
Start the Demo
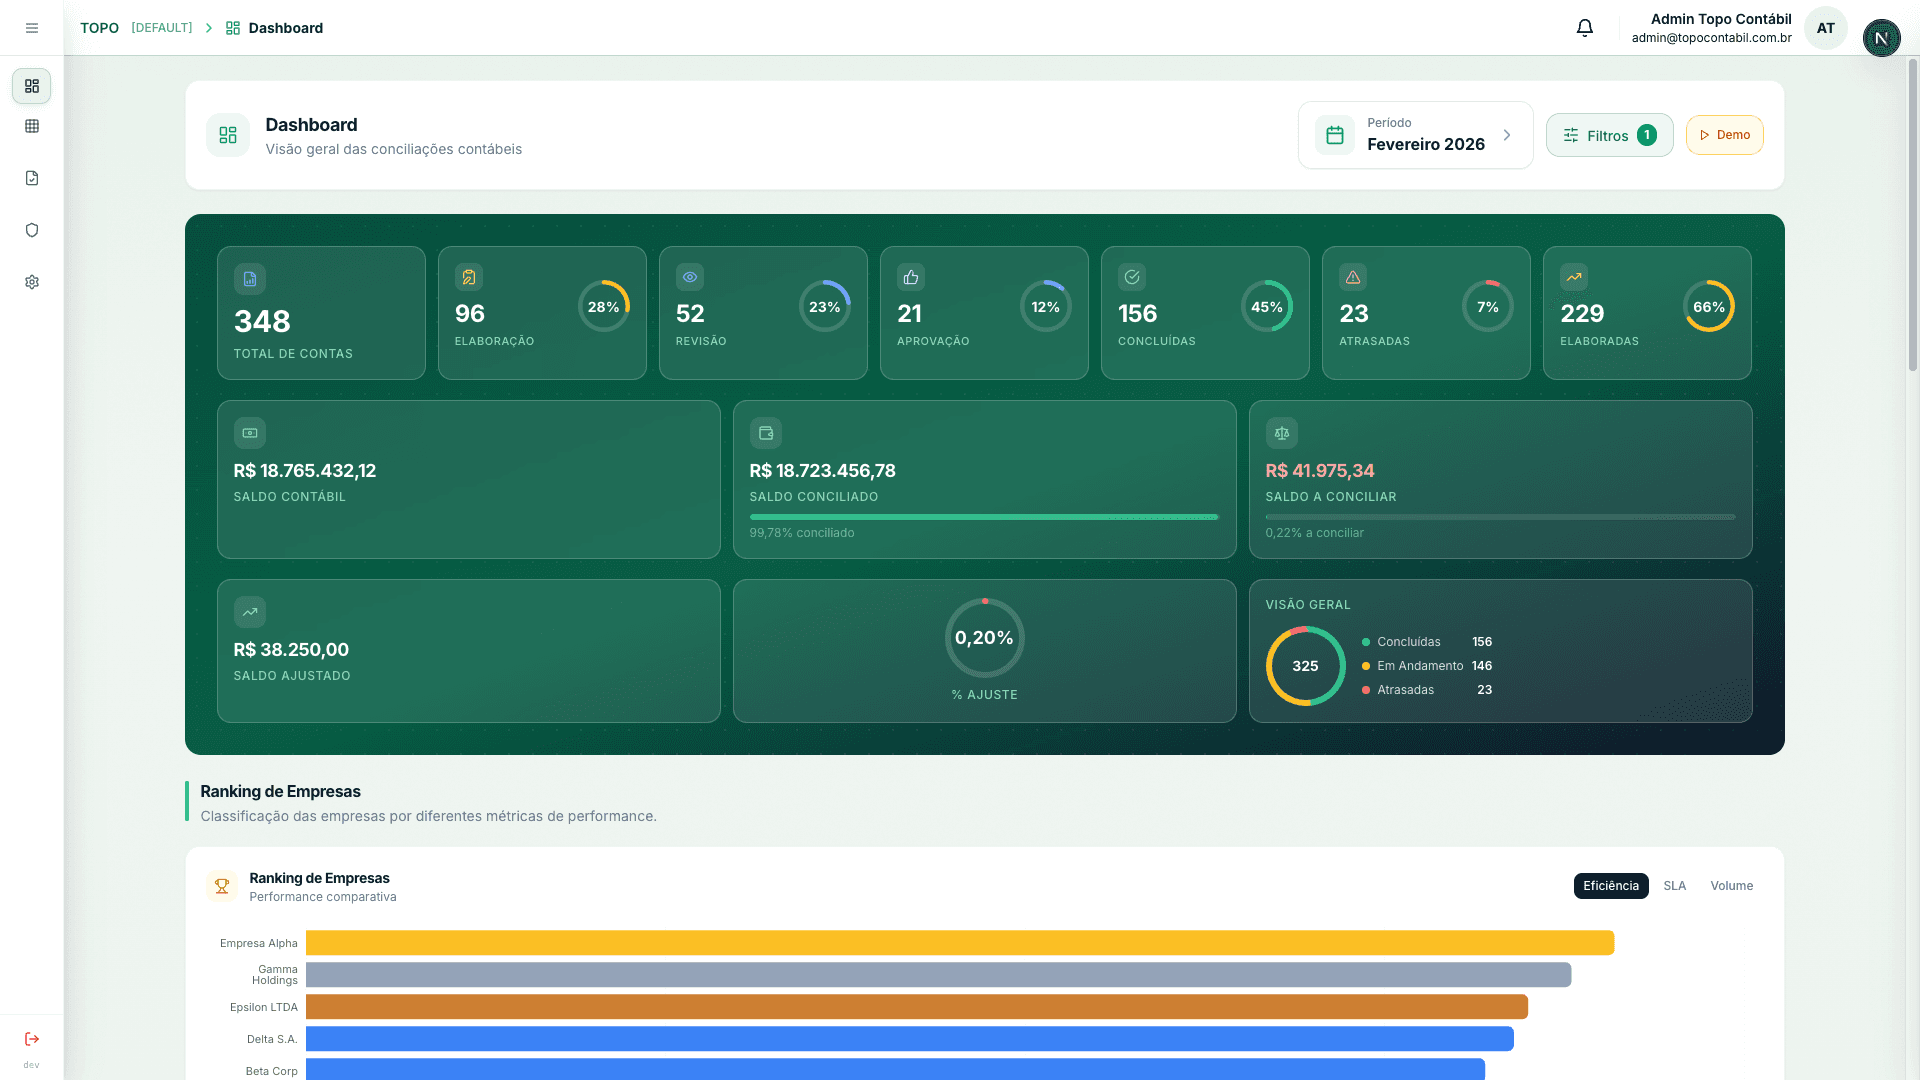1724,134
